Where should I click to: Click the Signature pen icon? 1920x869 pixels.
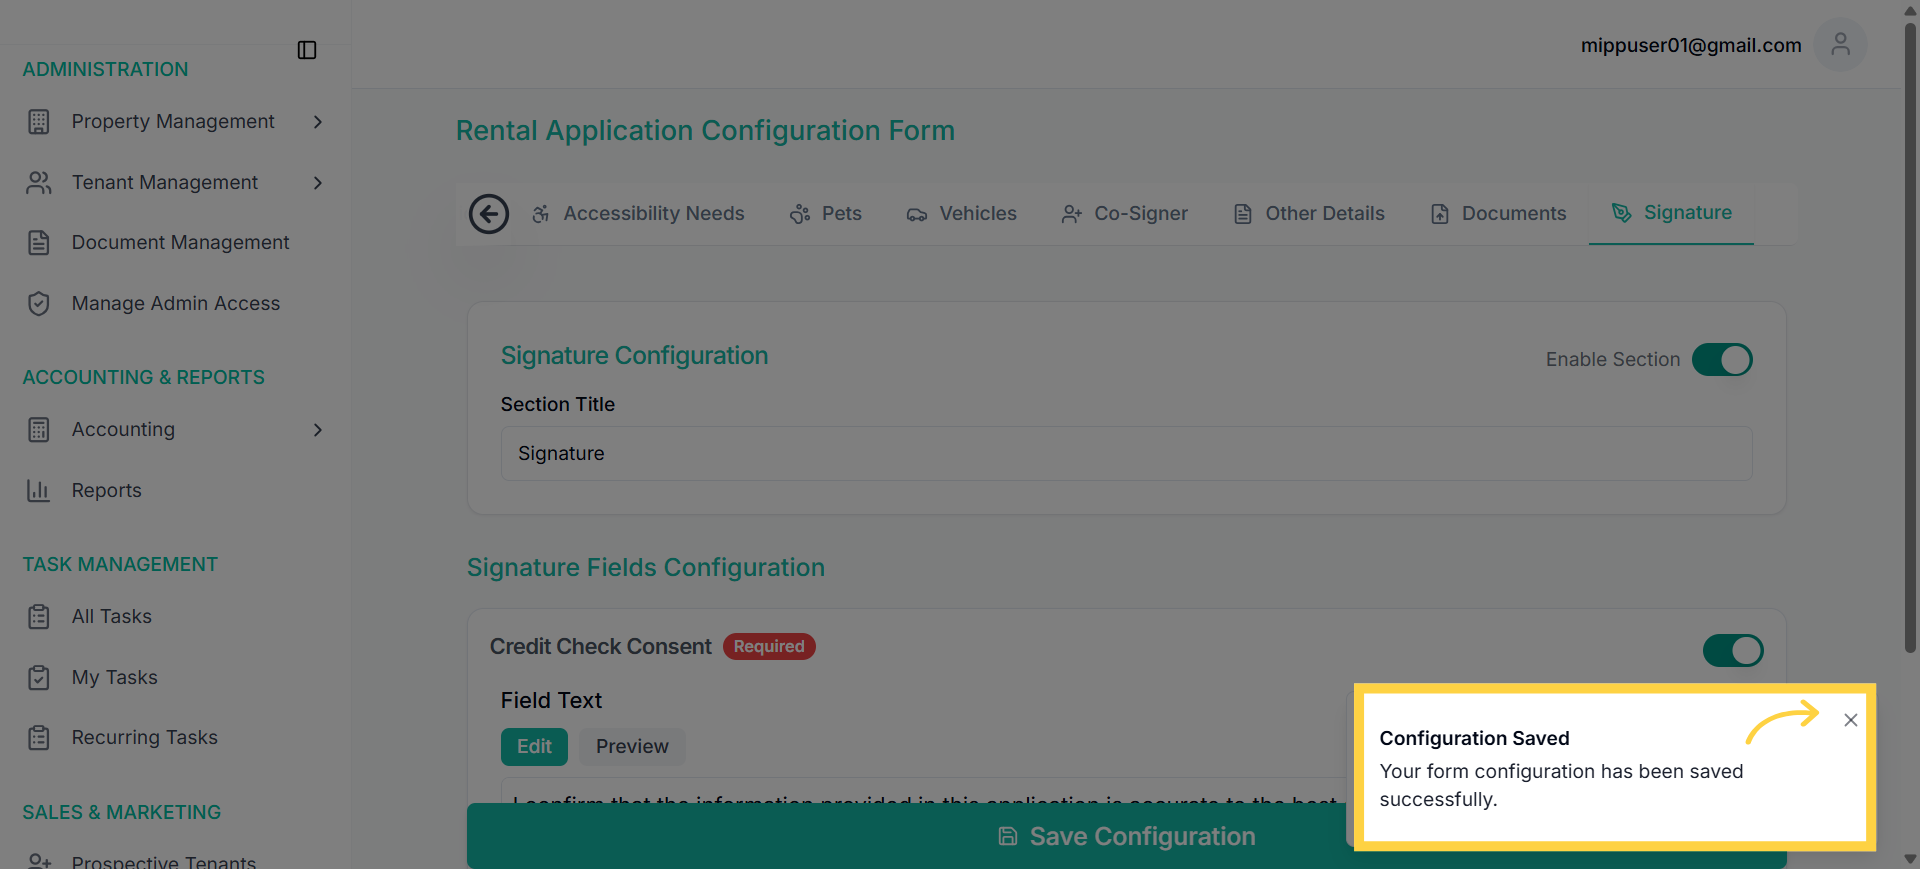[x=1622, y=213]
